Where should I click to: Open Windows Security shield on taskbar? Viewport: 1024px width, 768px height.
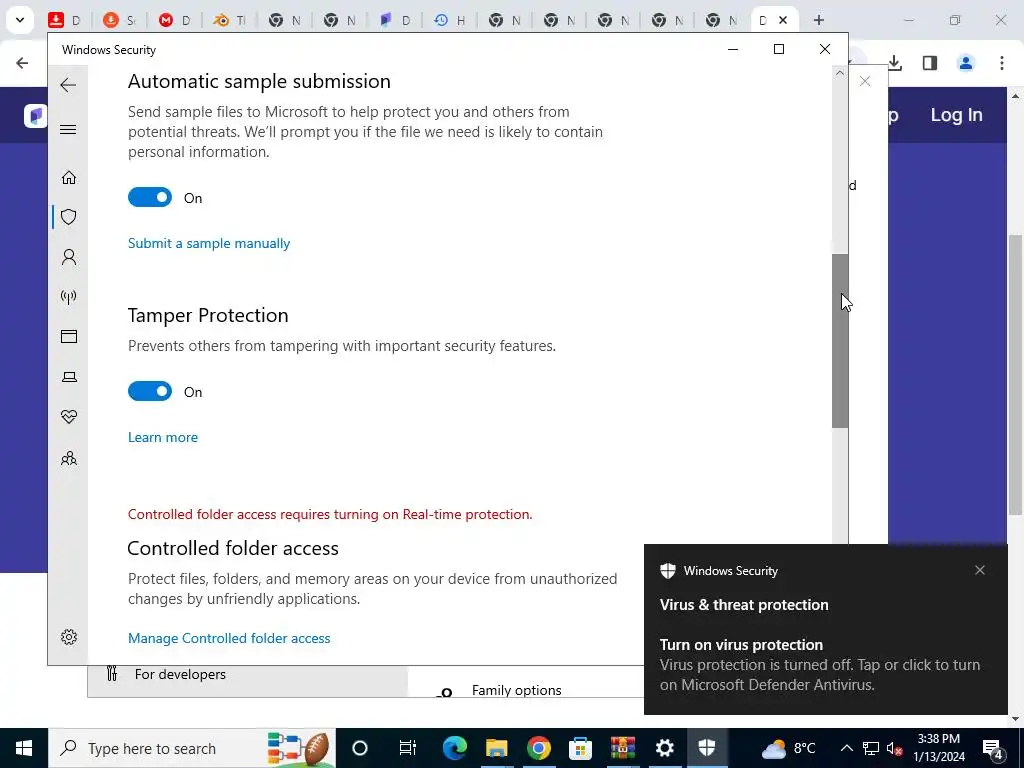(x=707, y=748)
